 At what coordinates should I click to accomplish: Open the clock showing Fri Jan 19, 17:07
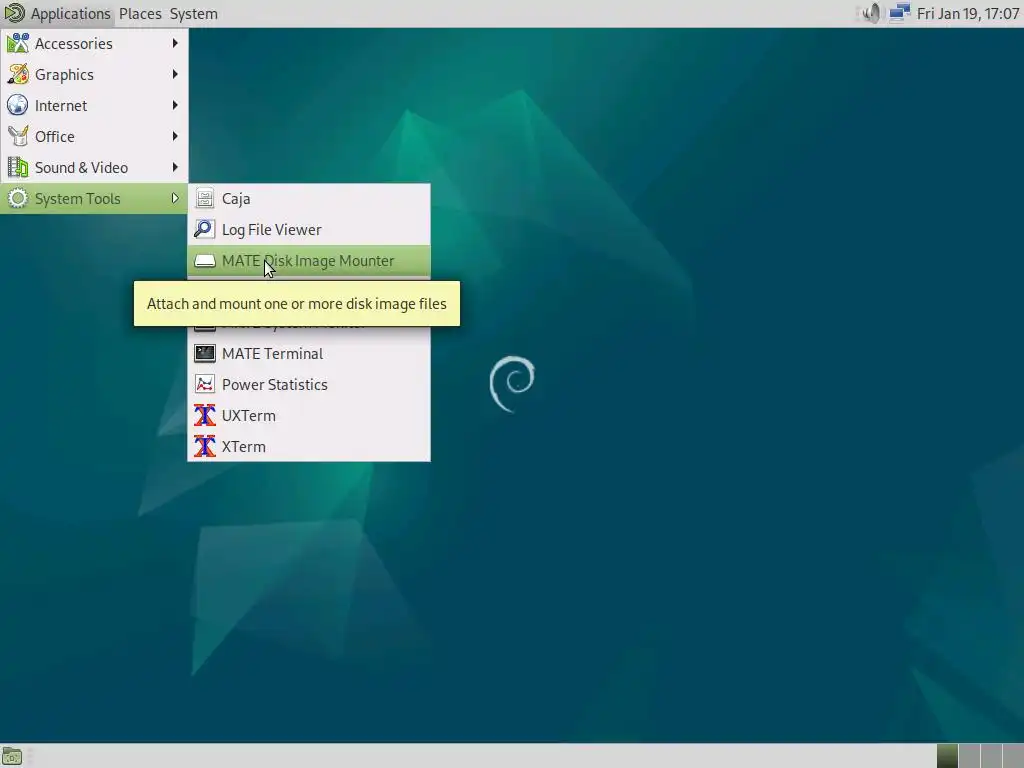[967, 14]
